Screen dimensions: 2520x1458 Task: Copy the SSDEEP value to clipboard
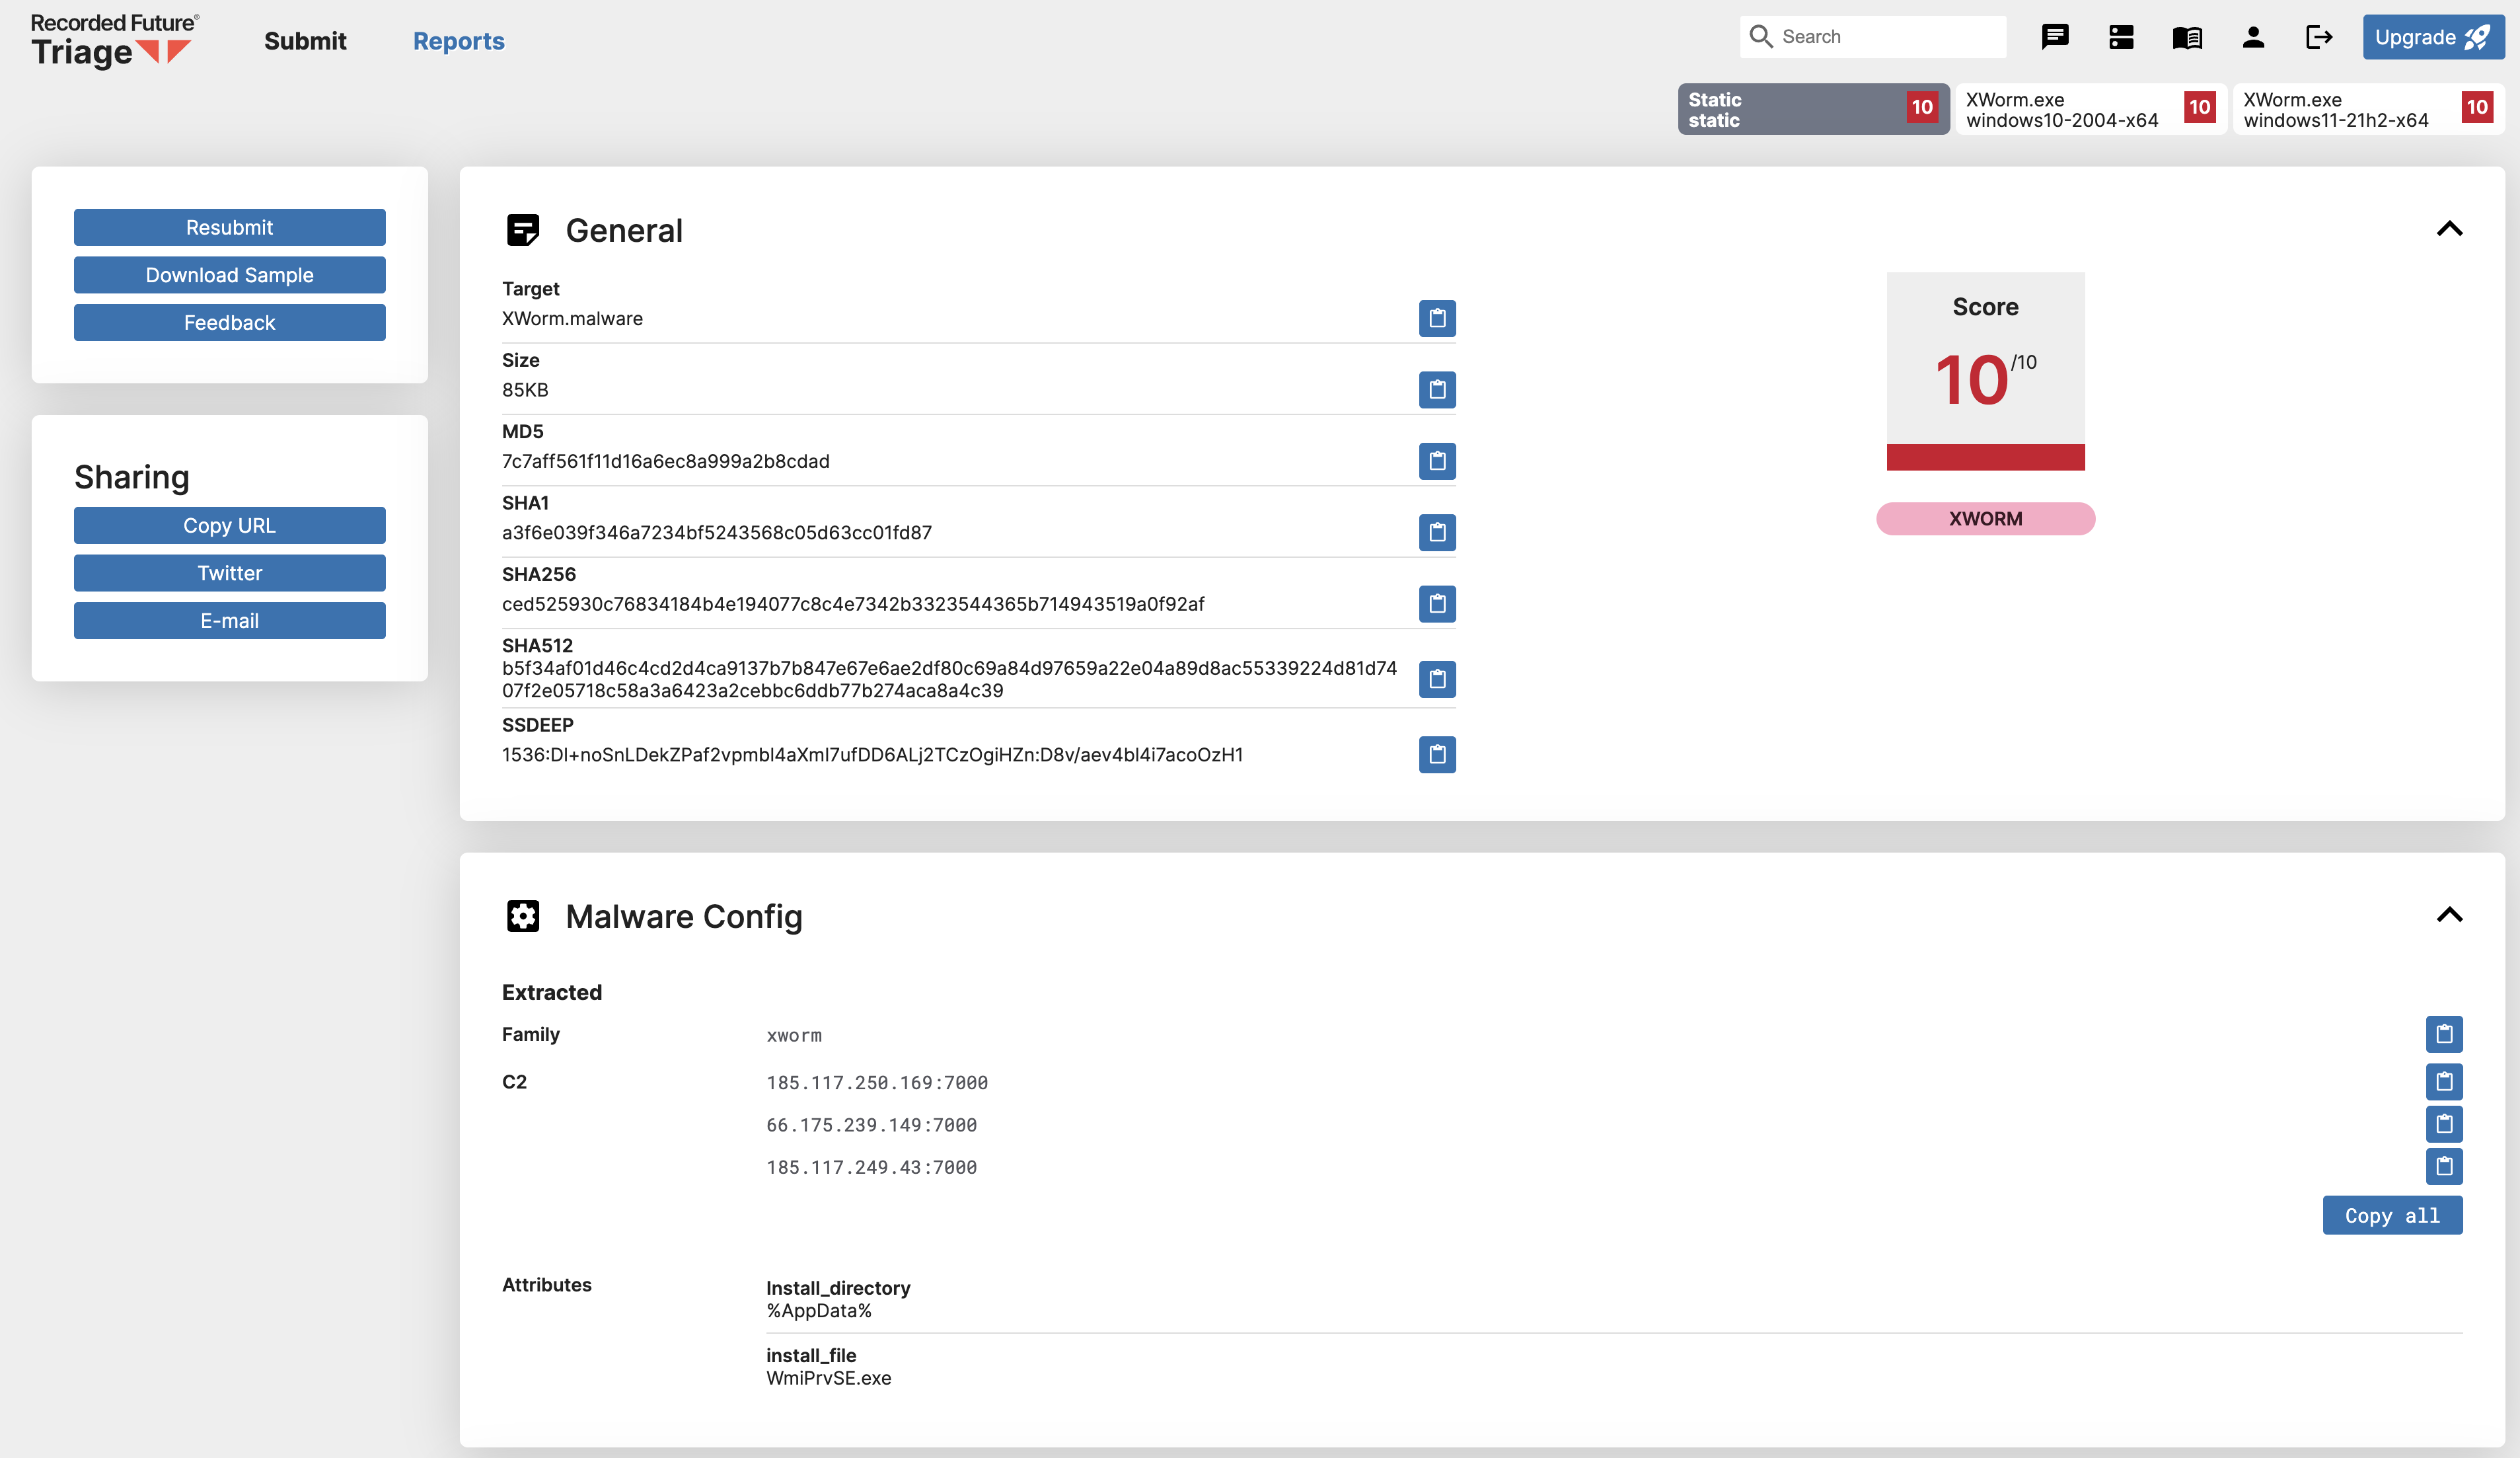(x=1437, y=755)
